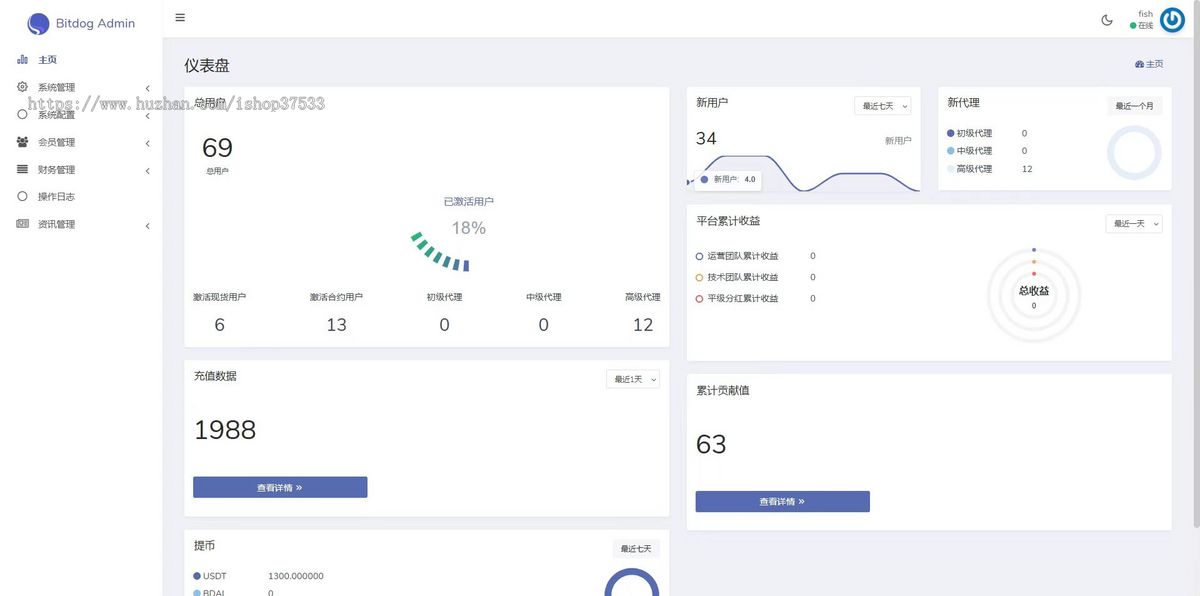Click the 高级代理 value 12 in 总用户 card
Image resolution: width=1200 pixels, height=596 pixels.
click(x=643, y=325)
